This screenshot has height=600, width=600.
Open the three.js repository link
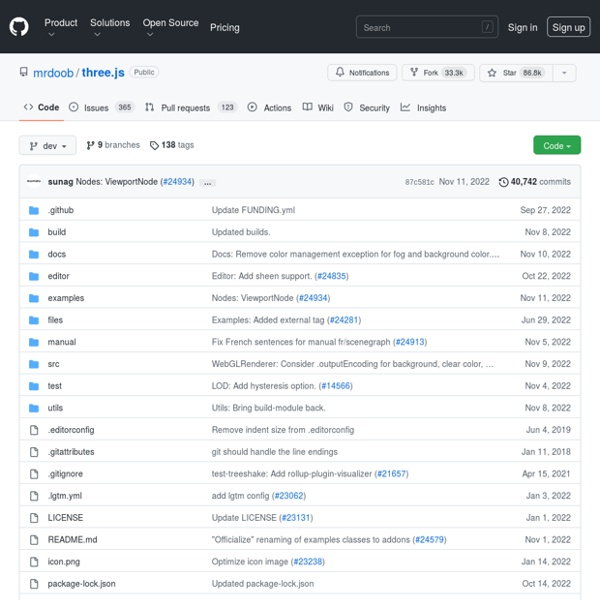point(103,73)
